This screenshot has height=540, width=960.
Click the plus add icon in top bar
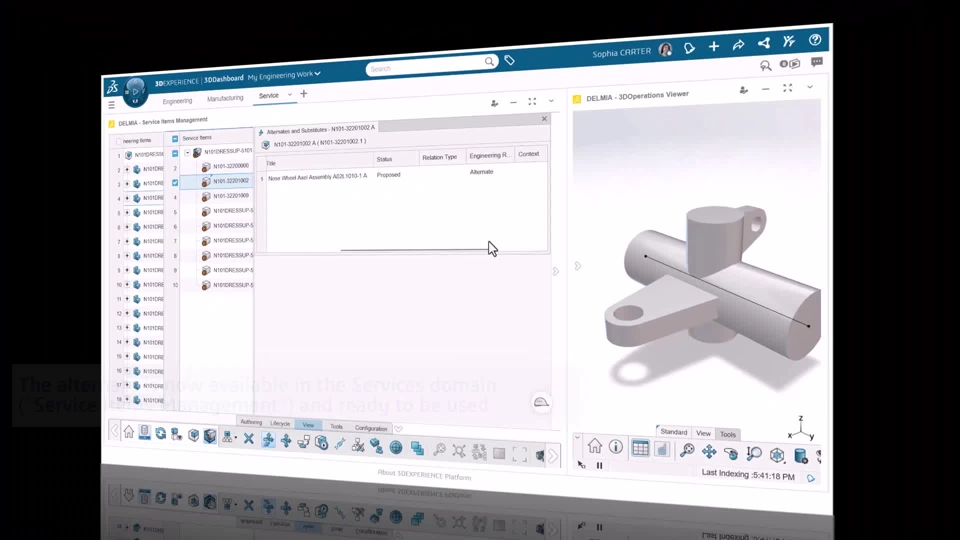pos(714,46)
